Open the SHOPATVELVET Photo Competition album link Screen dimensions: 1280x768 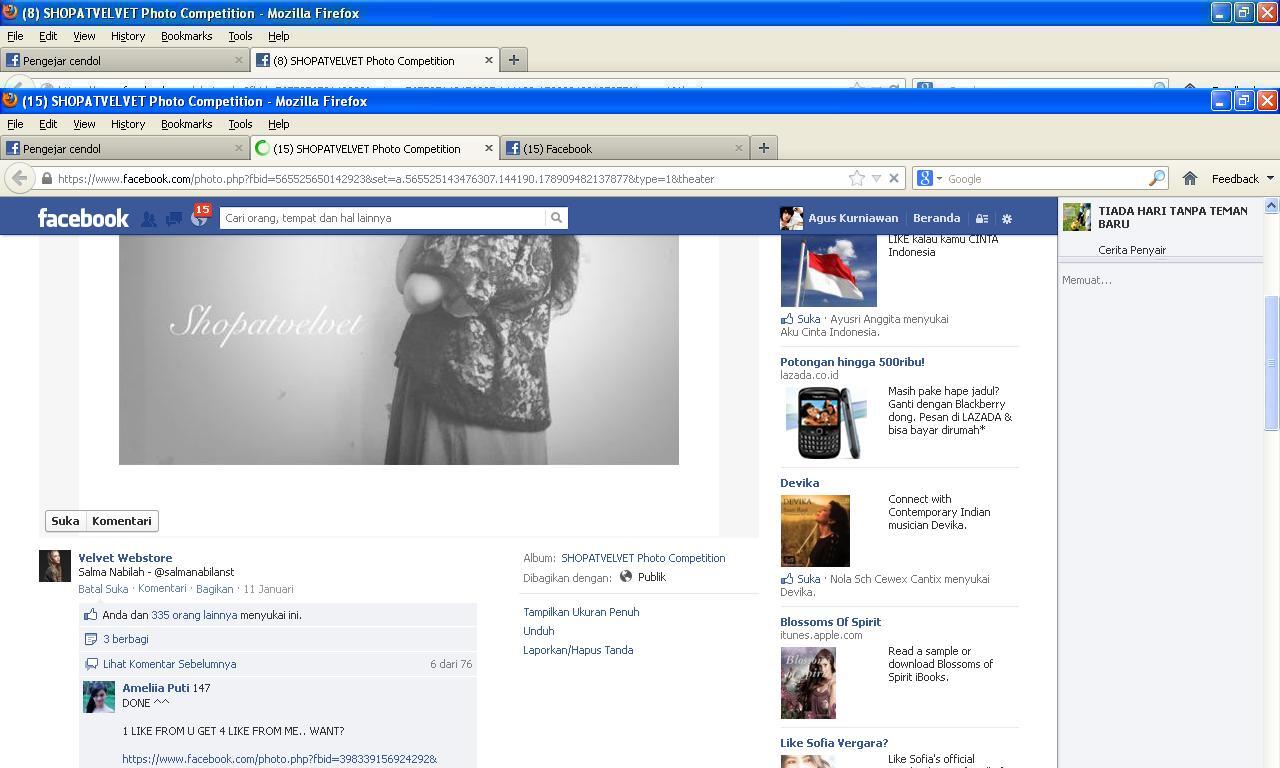643,558
